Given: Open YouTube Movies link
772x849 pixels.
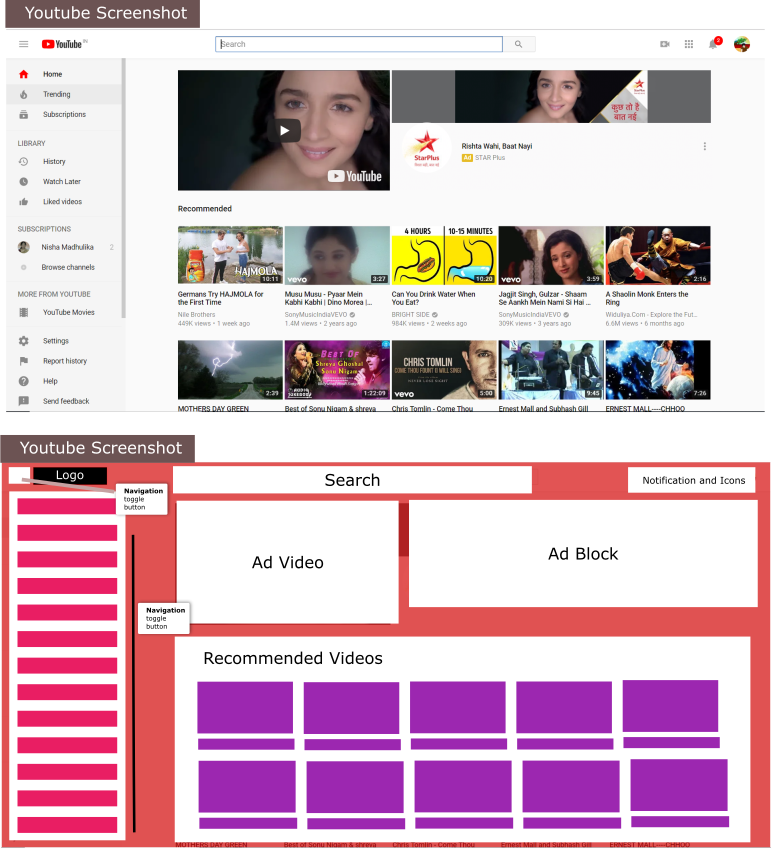Looking at the screenshot, I should [66, 312].
